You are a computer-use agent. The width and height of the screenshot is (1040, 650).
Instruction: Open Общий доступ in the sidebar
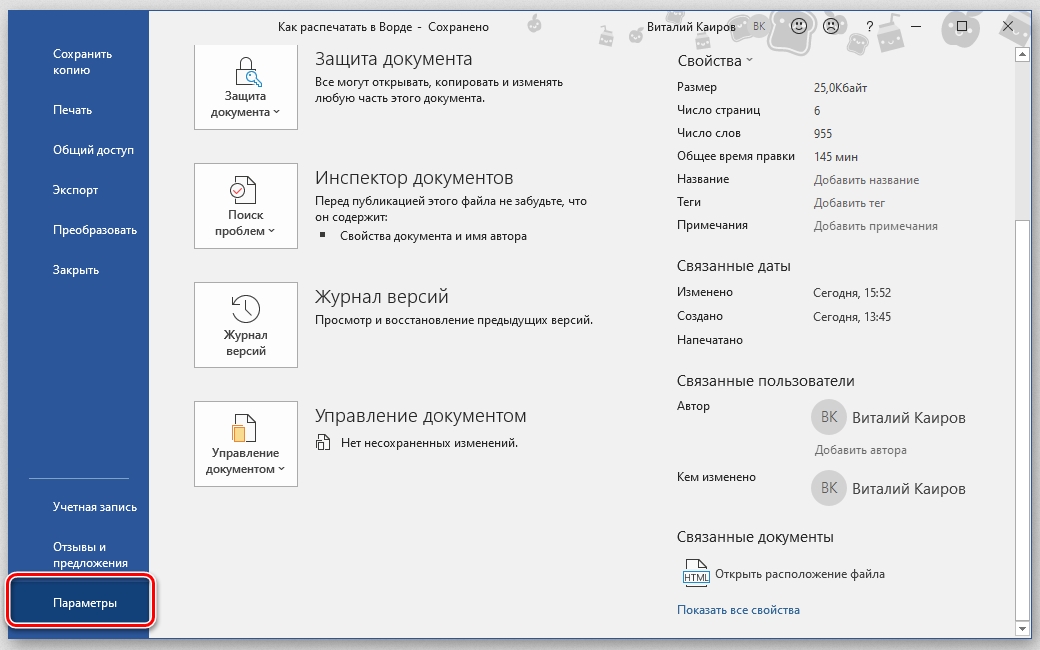(x=93, y=150)
